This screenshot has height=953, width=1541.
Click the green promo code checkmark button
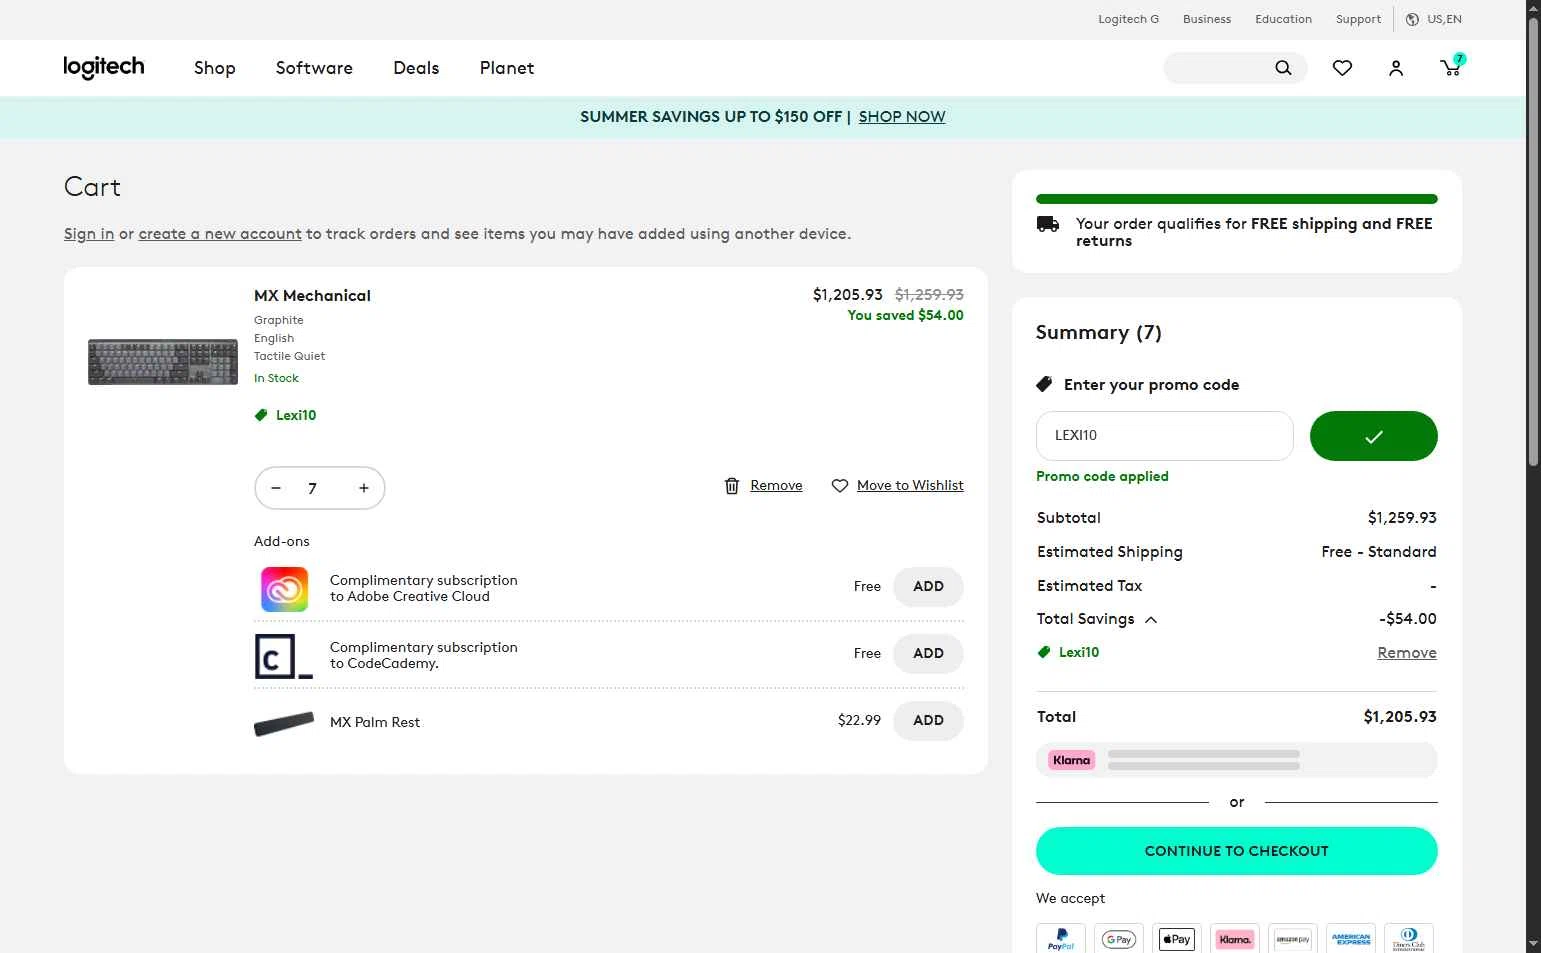pyautogui.click(x=1373, y=436)
